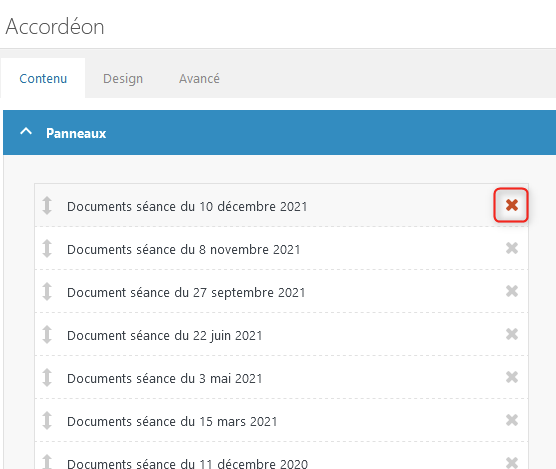
Task: Collapse the Panneaux section chevron
Action: click(x=26, y=132)
